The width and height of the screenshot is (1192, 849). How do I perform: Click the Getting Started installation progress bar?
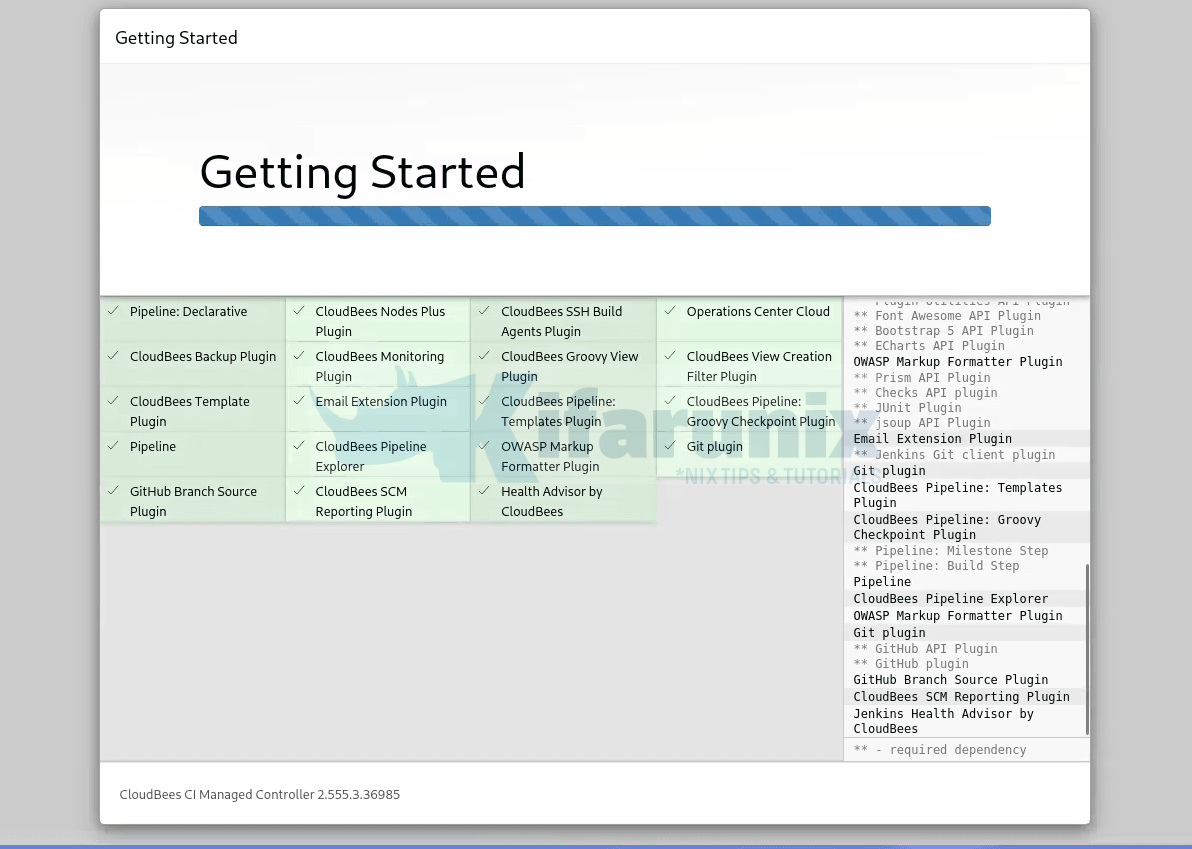(594, 216)
